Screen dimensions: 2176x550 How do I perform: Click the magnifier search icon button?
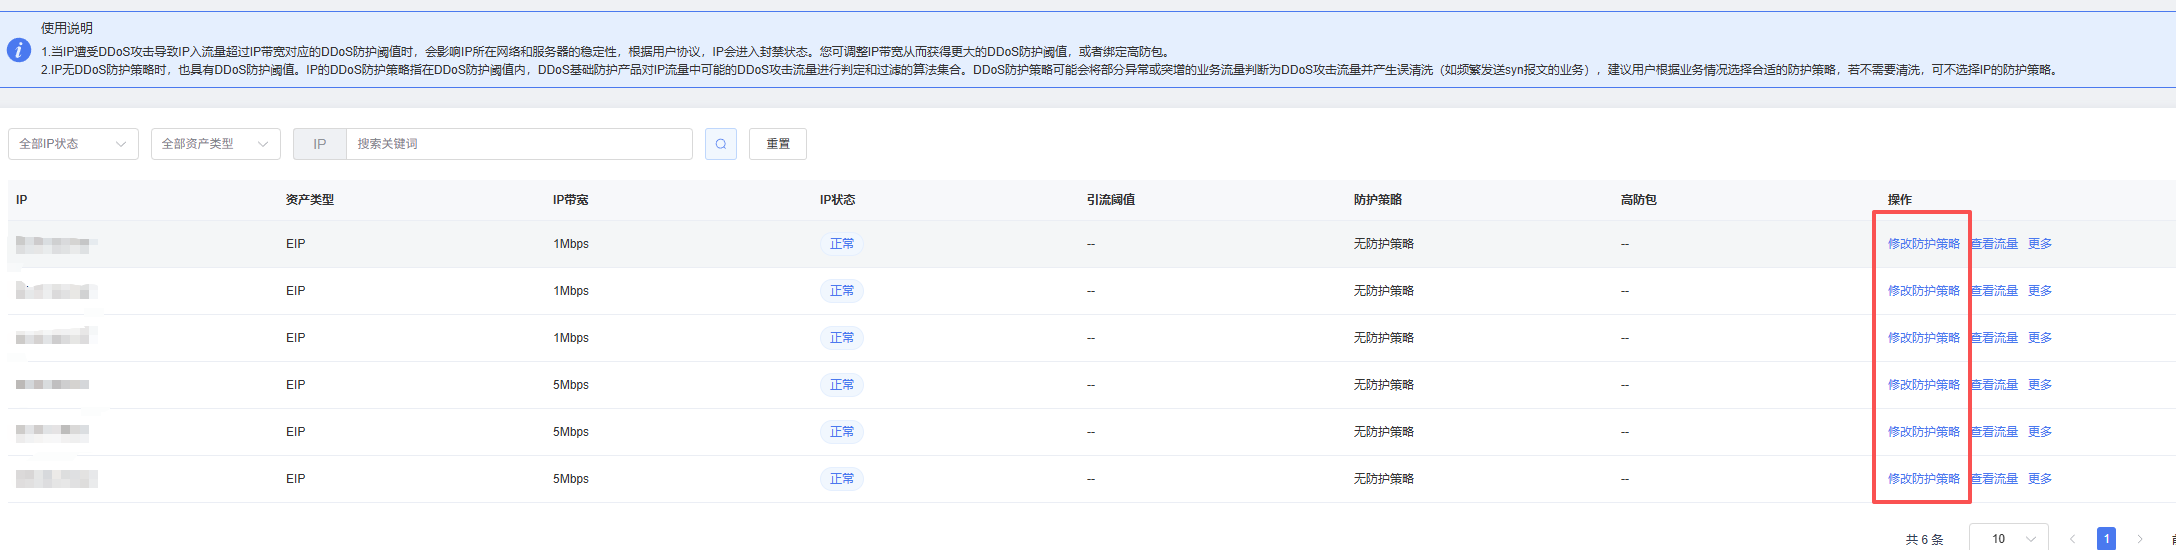point(720,144)
